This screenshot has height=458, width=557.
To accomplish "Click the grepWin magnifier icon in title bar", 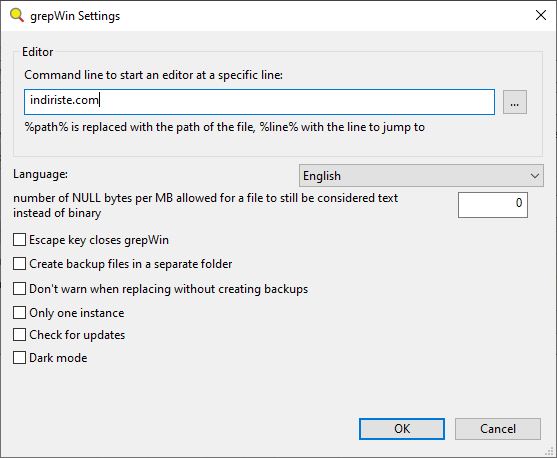I will [x=16, y=15].
